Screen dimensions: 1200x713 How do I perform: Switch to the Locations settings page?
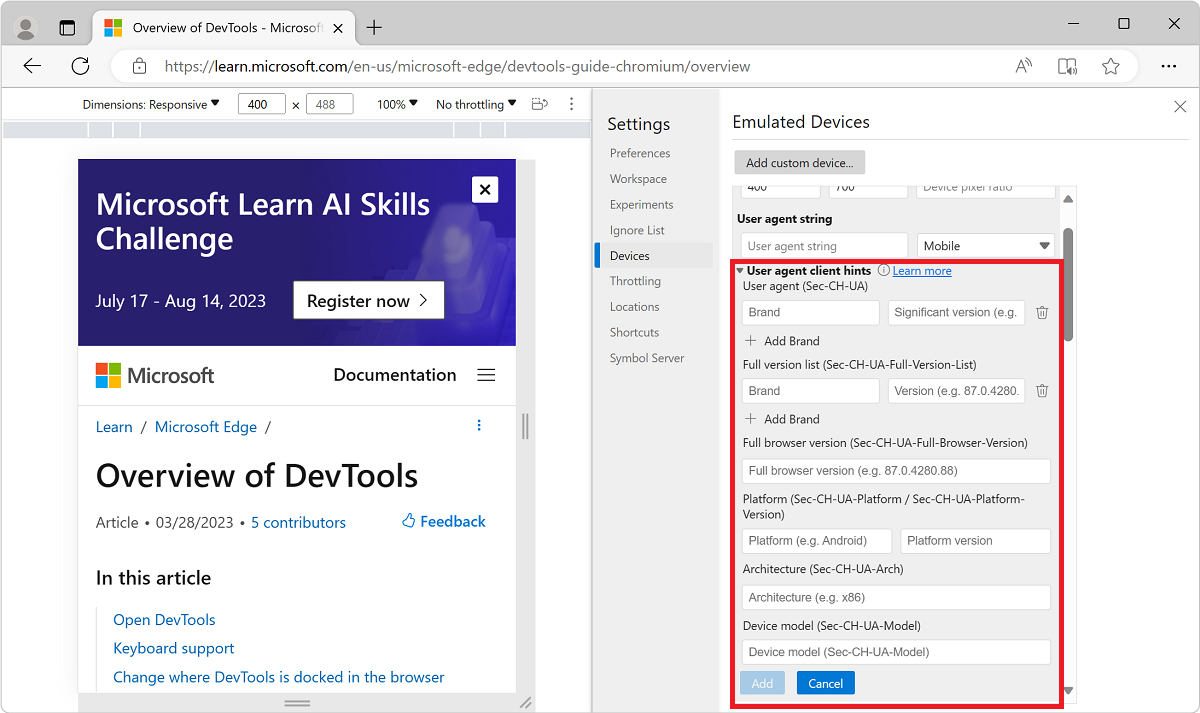pyautogui.click(x=634, y=306)
